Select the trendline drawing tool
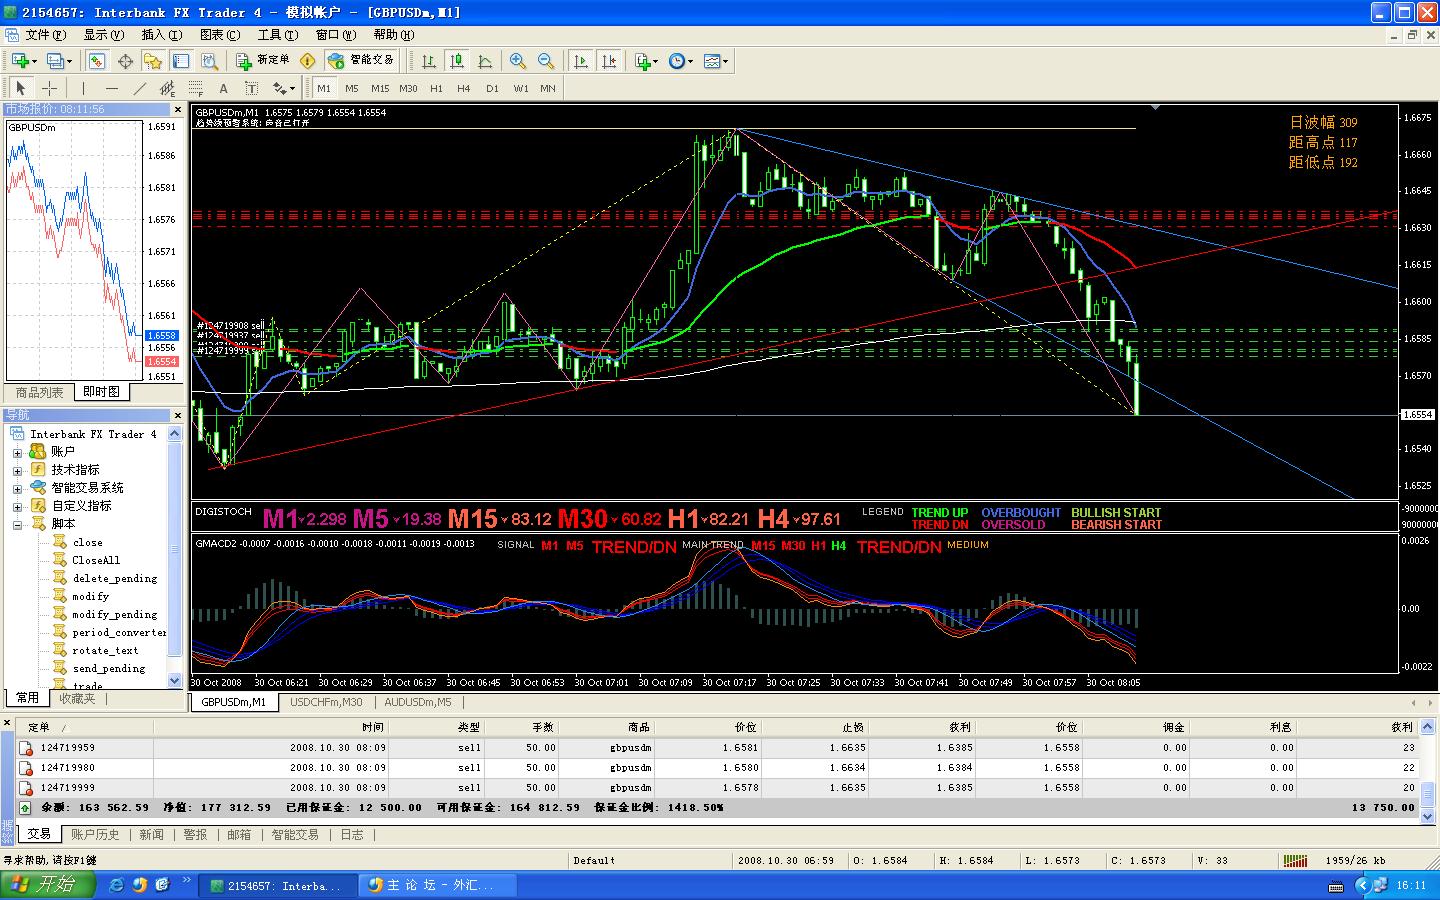Viewport: 1440px width, 900px height. (x=139, y=88)
